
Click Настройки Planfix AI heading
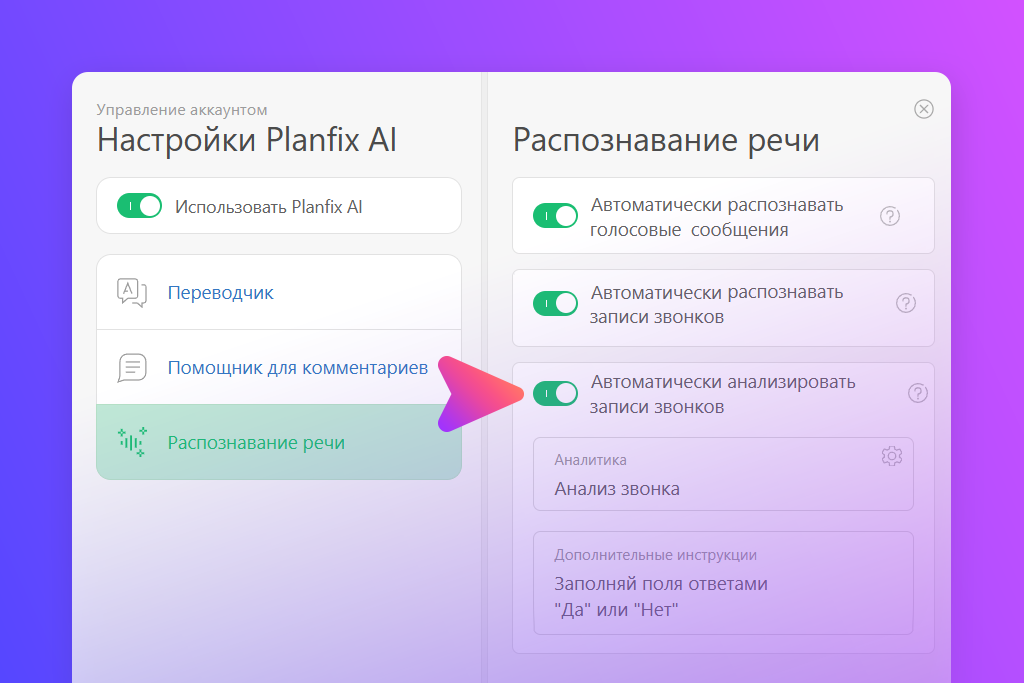pyautogui.click(x=247, y=140)
